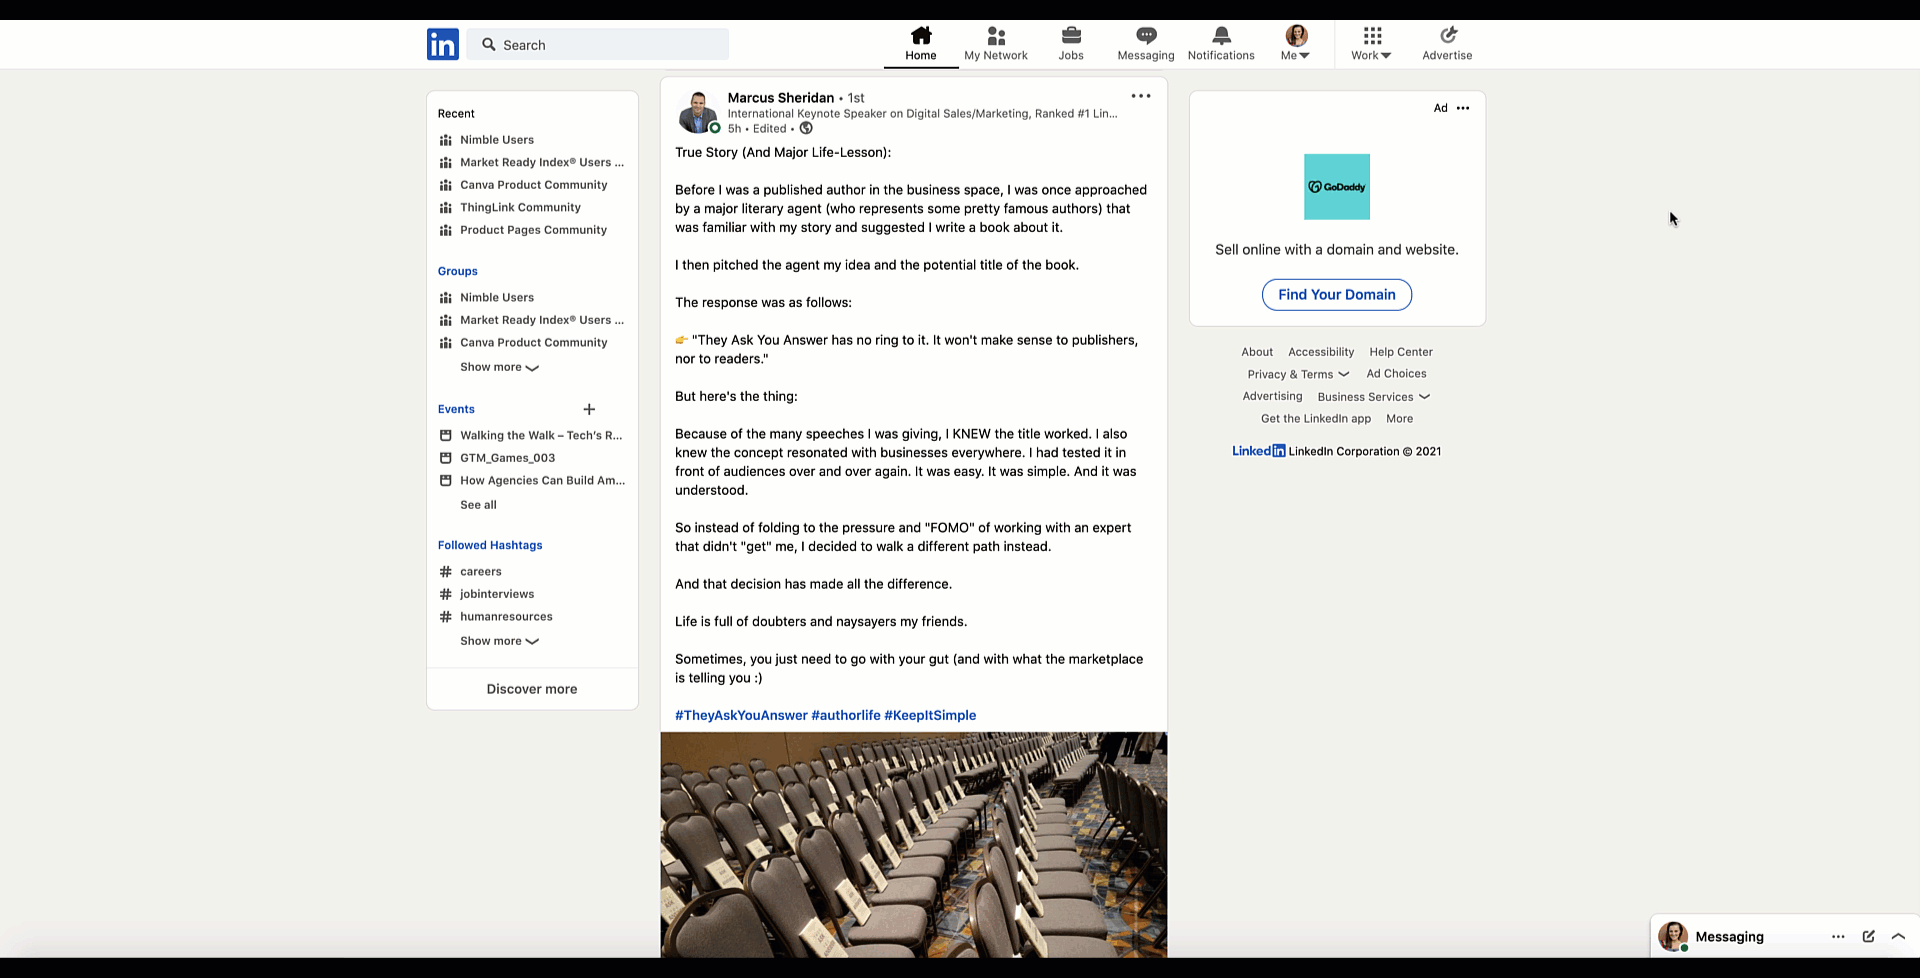The image size is (1920, 978).
Task: Go to My Network icon
Action: pos(995,36)
